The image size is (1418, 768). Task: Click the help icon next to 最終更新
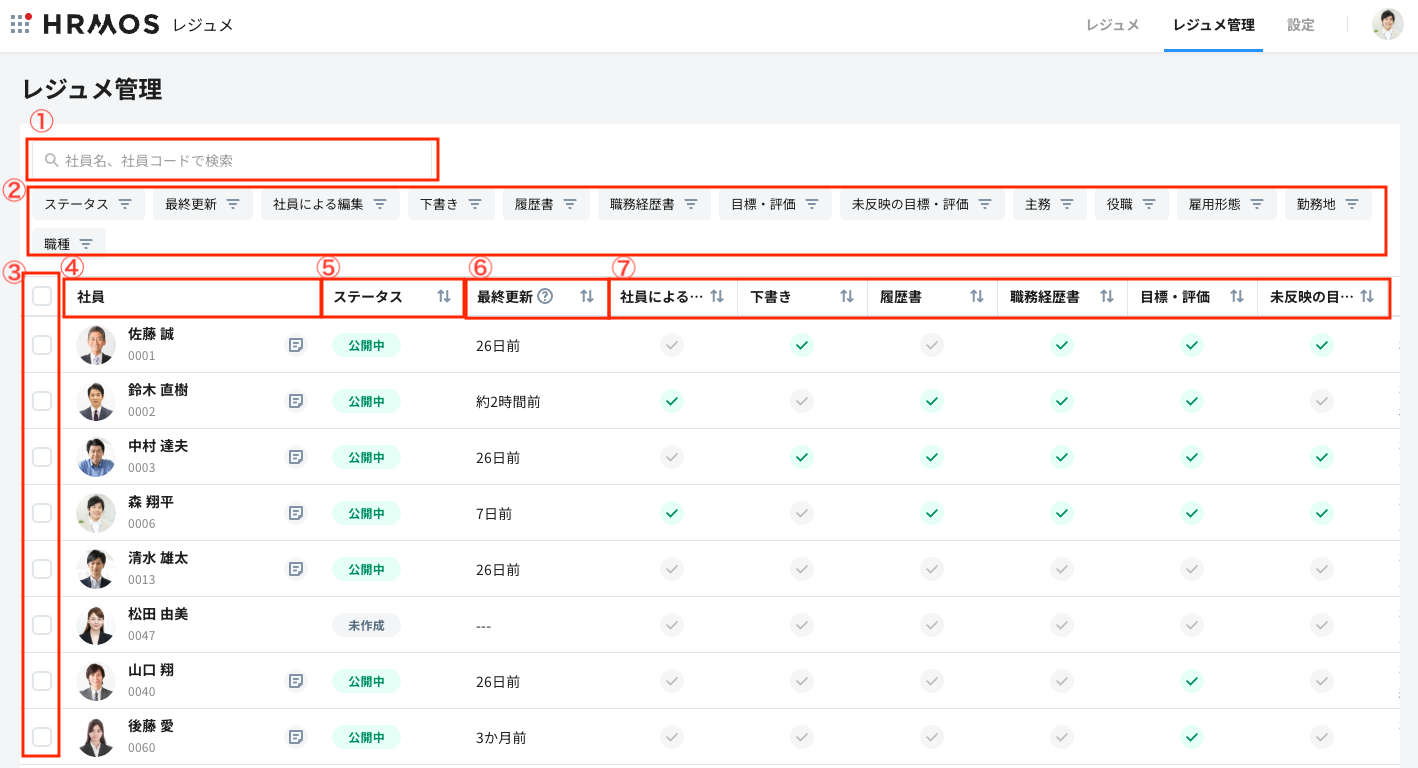pyautogui.click(x=545, y=297)
